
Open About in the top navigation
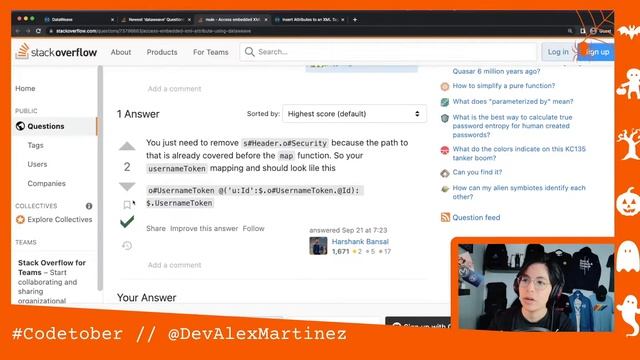(x=121, y=52)
